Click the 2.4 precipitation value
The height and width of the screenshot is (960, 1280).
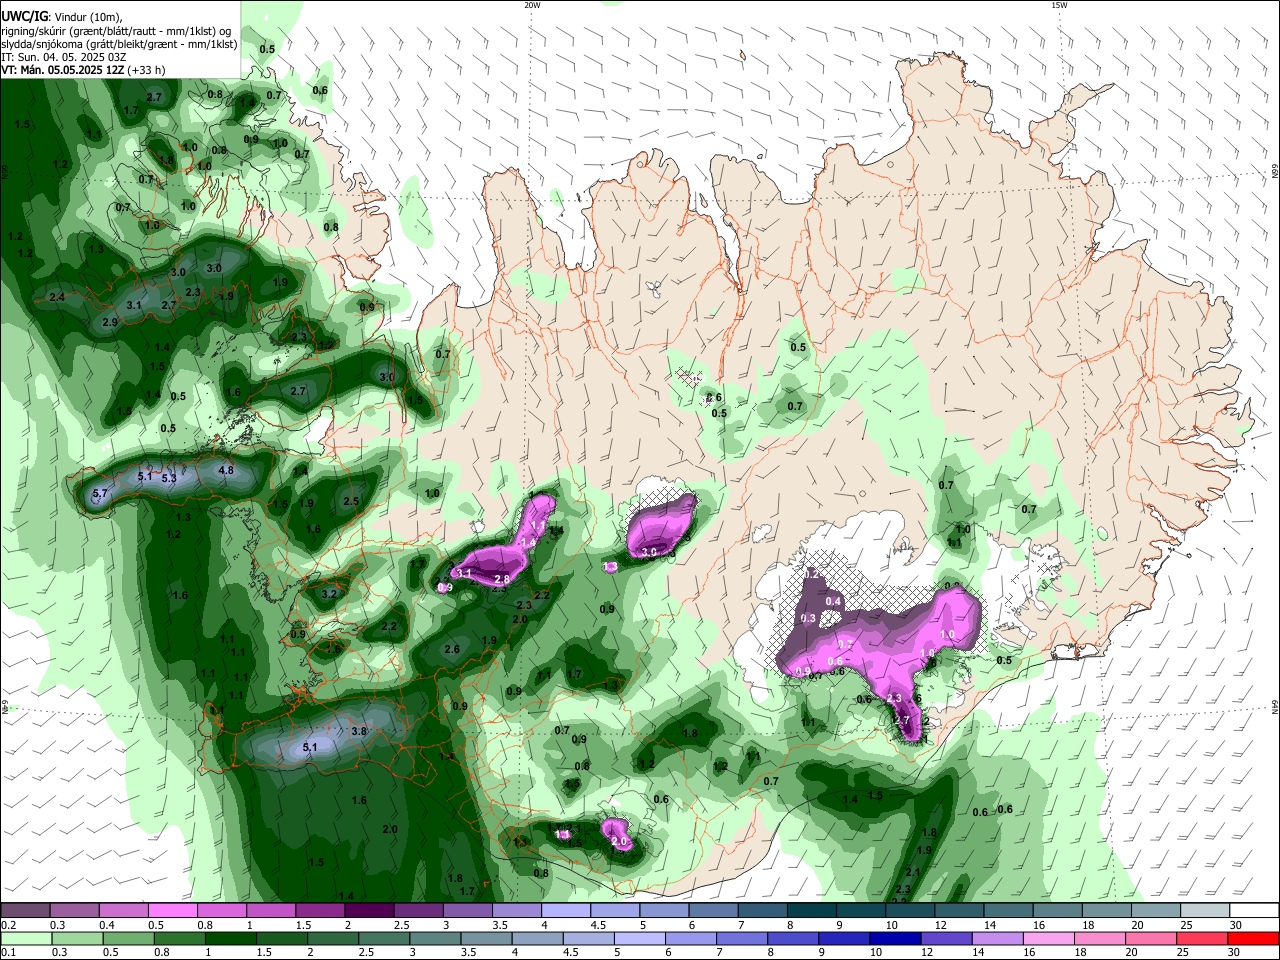click(x=57, y=297)
